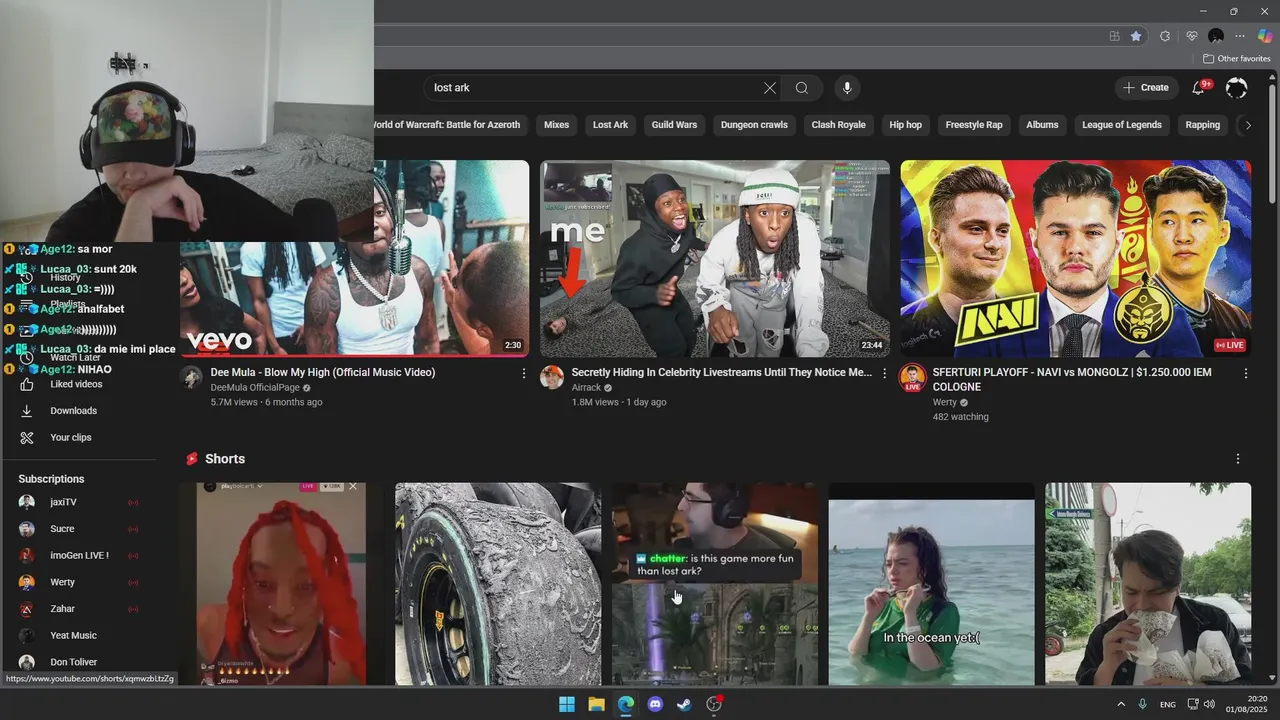Open the red-haired streamer Short
This screenshot has height=720, width=1280.
point(282,584)
